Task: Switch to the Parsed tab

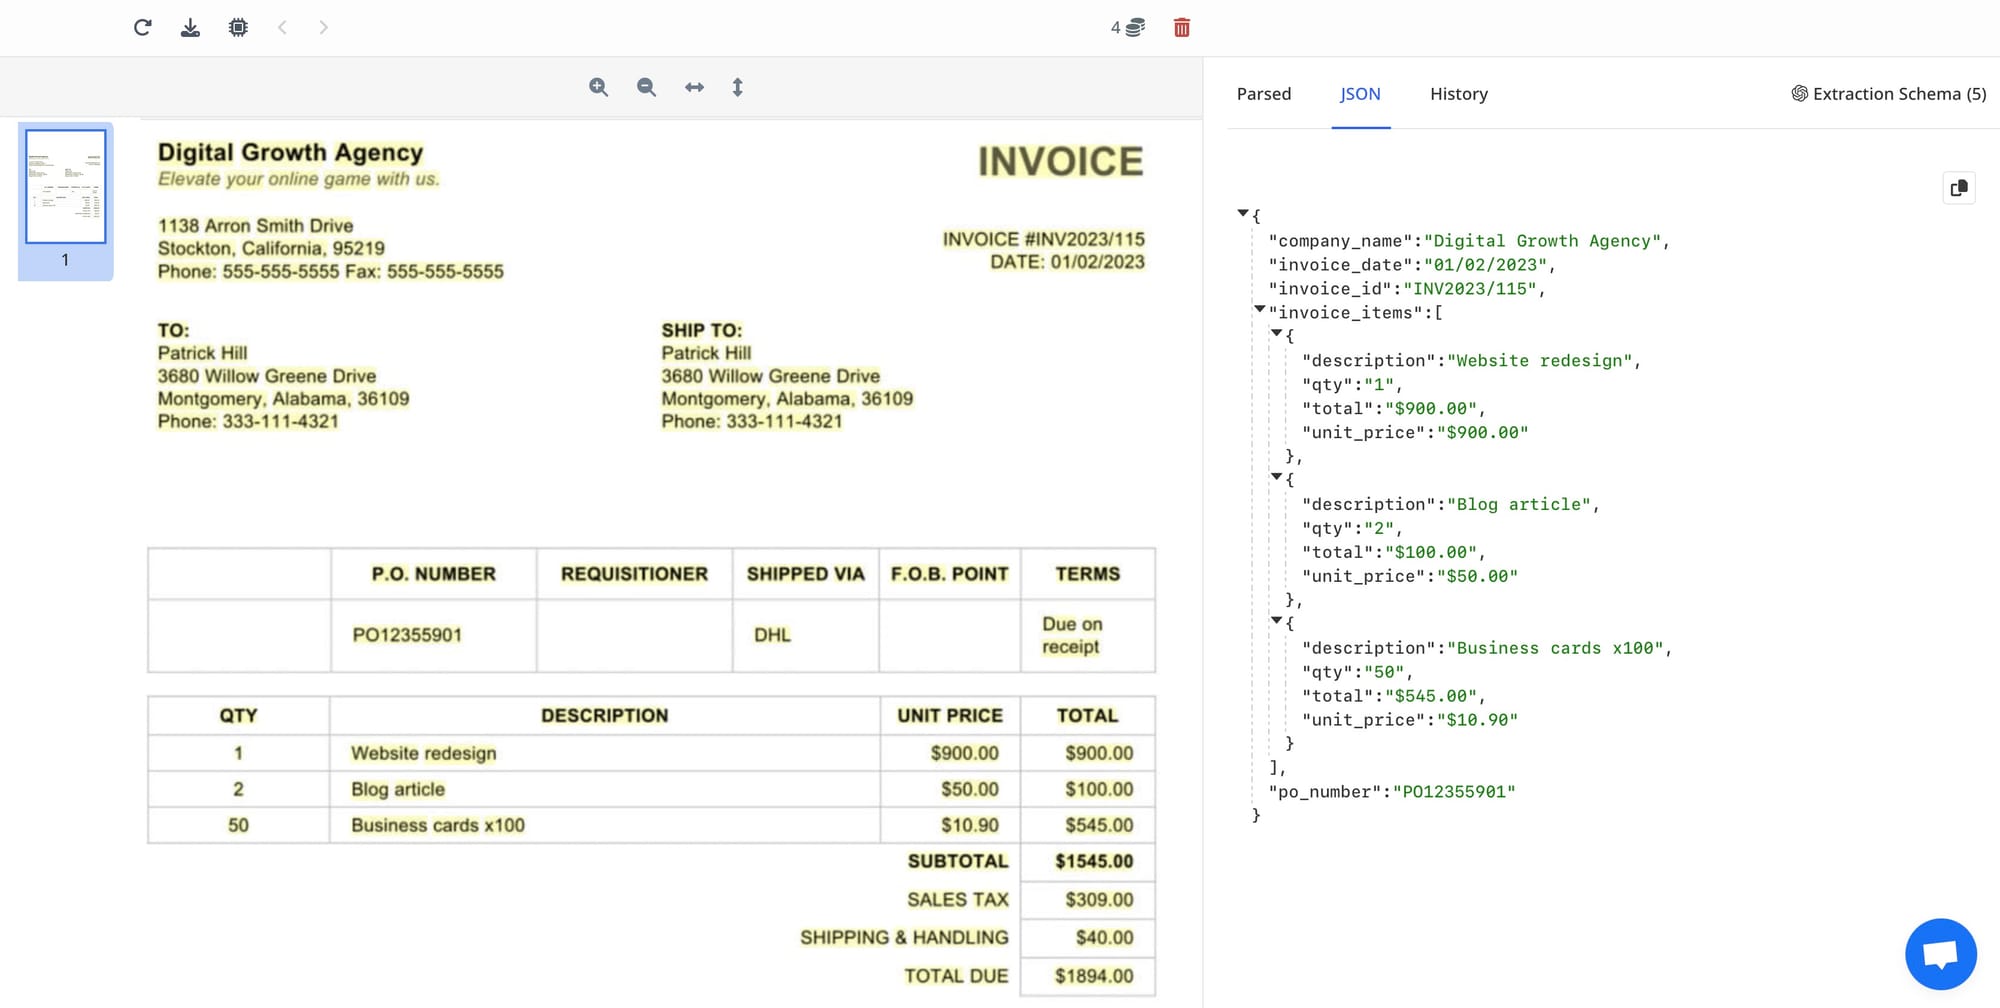Action: tap(1263, 94)
